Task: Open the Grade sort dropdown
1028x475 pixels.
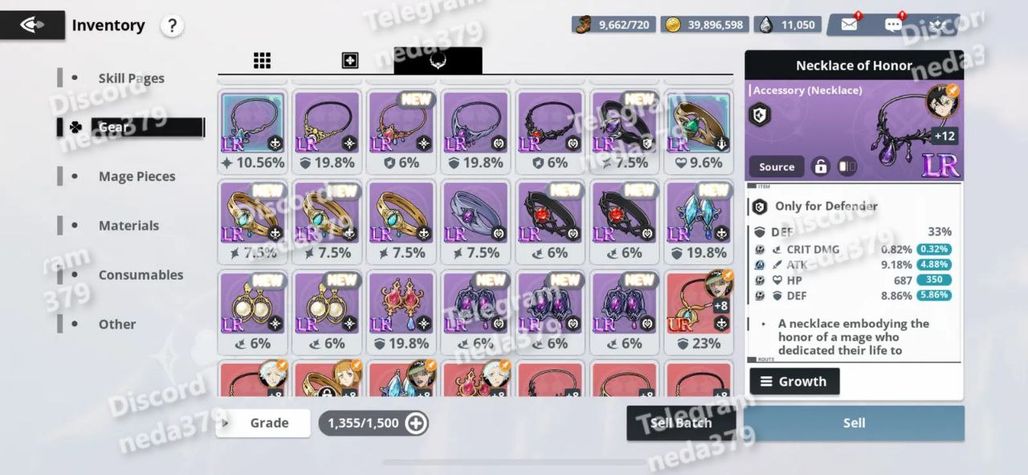Action: pyautogui.click(x=264, y=423)
